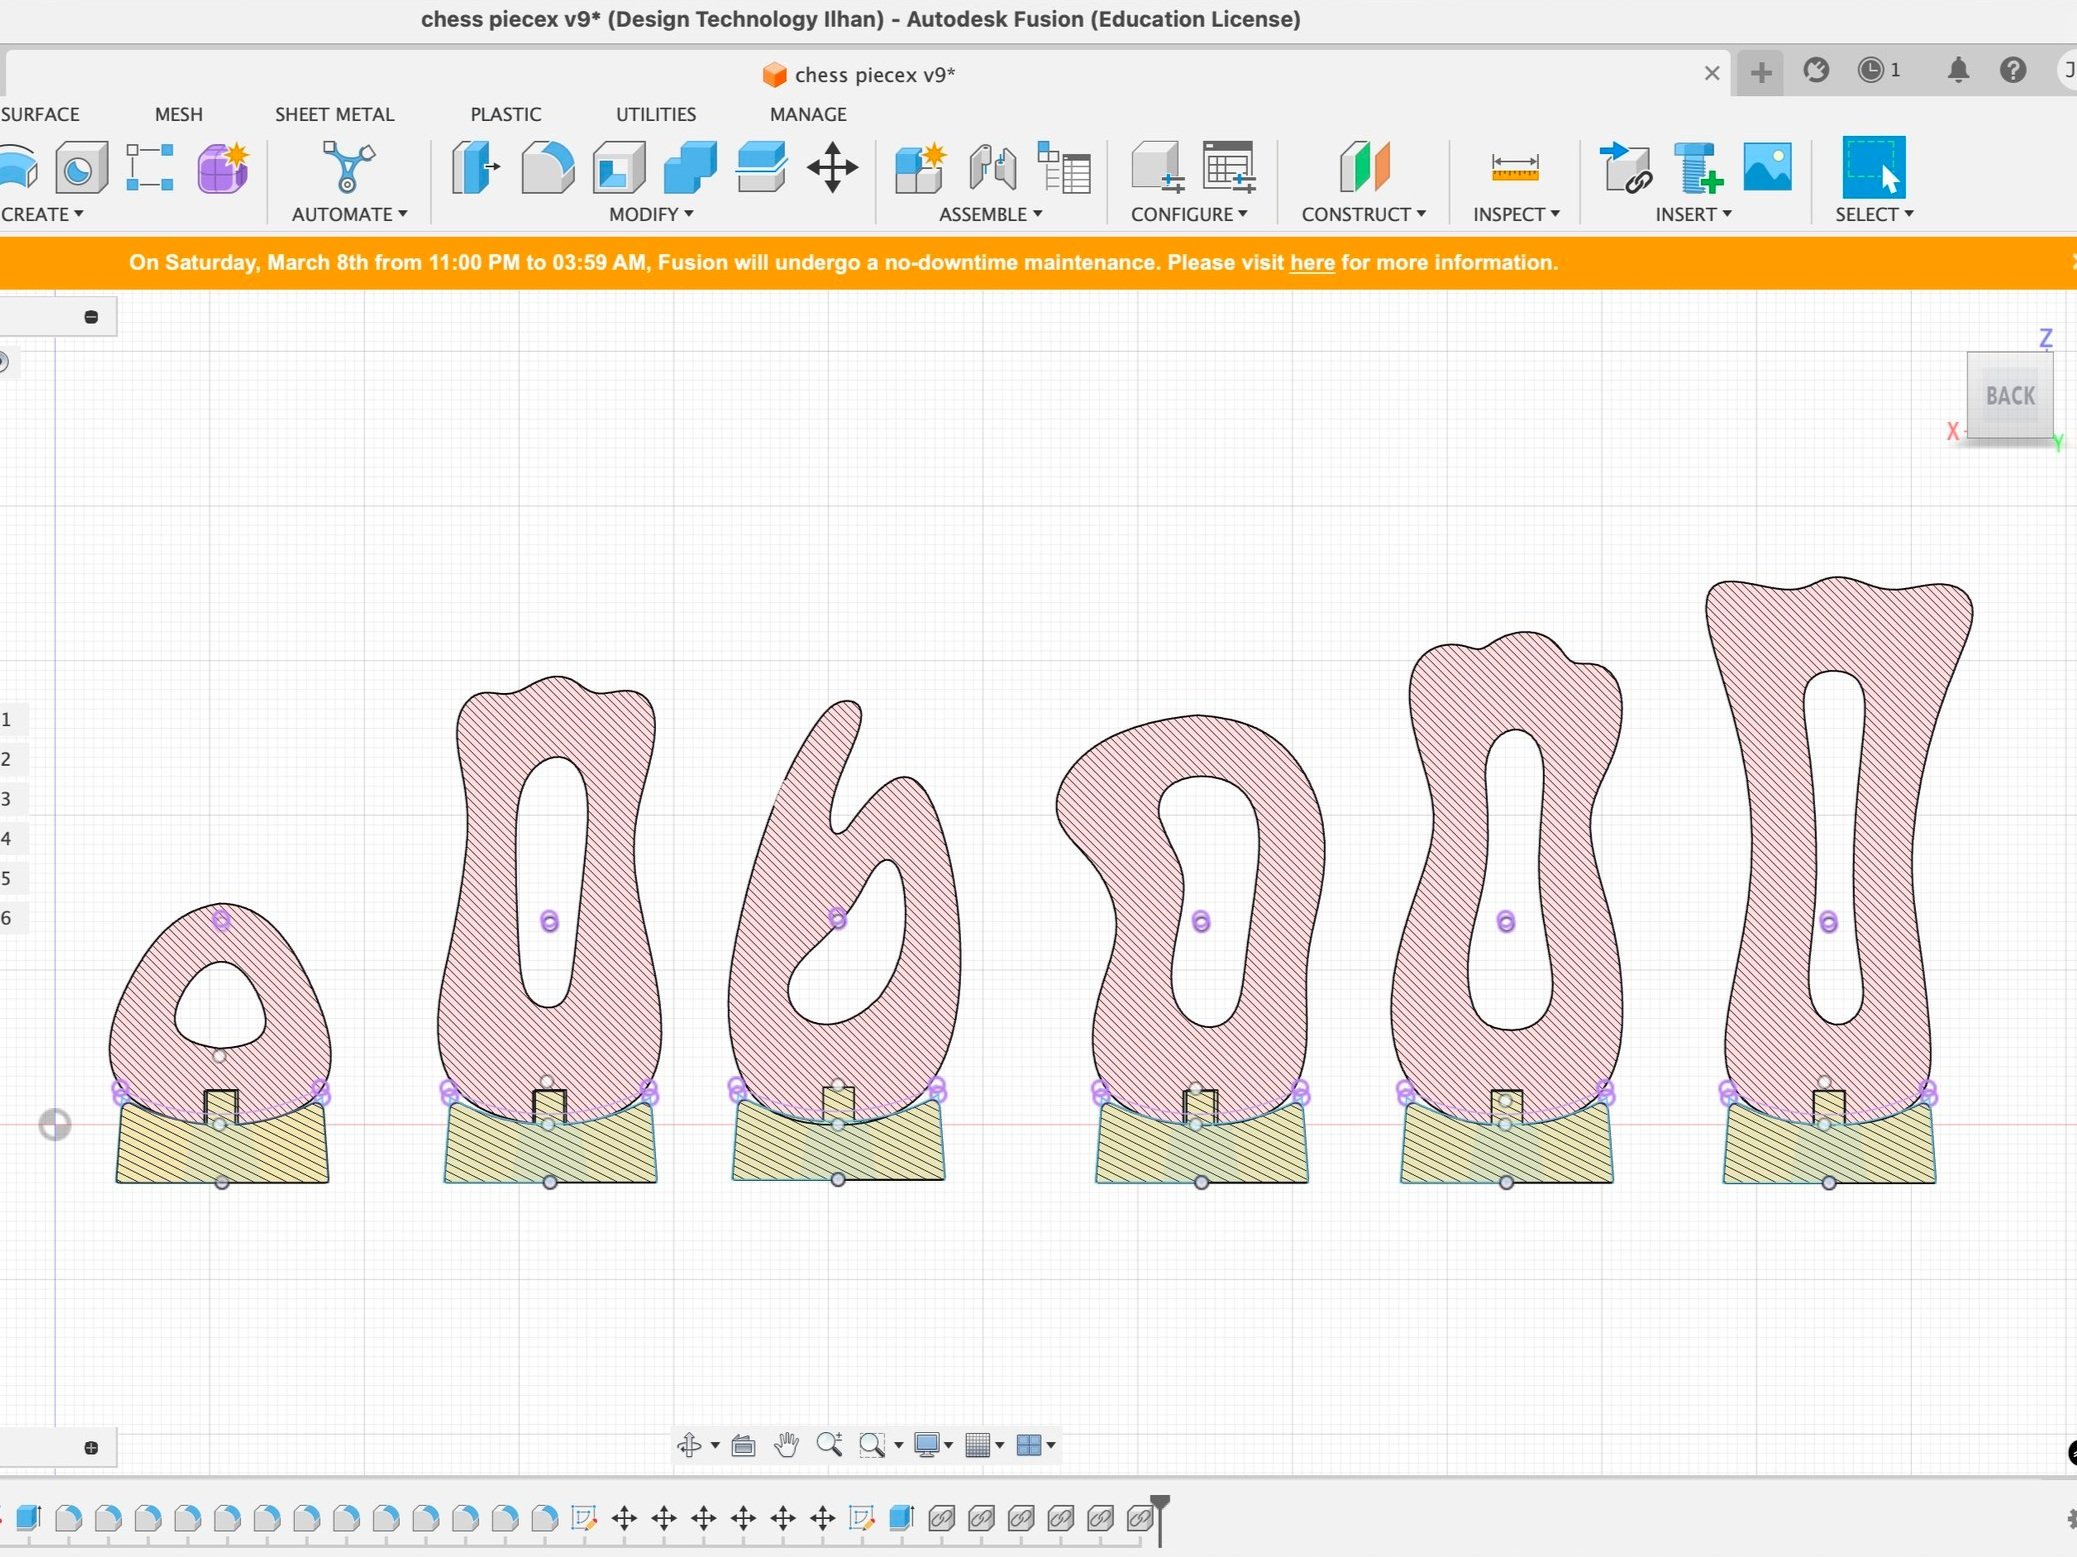Click the Automated Modeling icon
This screenshot has height=1557, width=2077.
[348, 167]
